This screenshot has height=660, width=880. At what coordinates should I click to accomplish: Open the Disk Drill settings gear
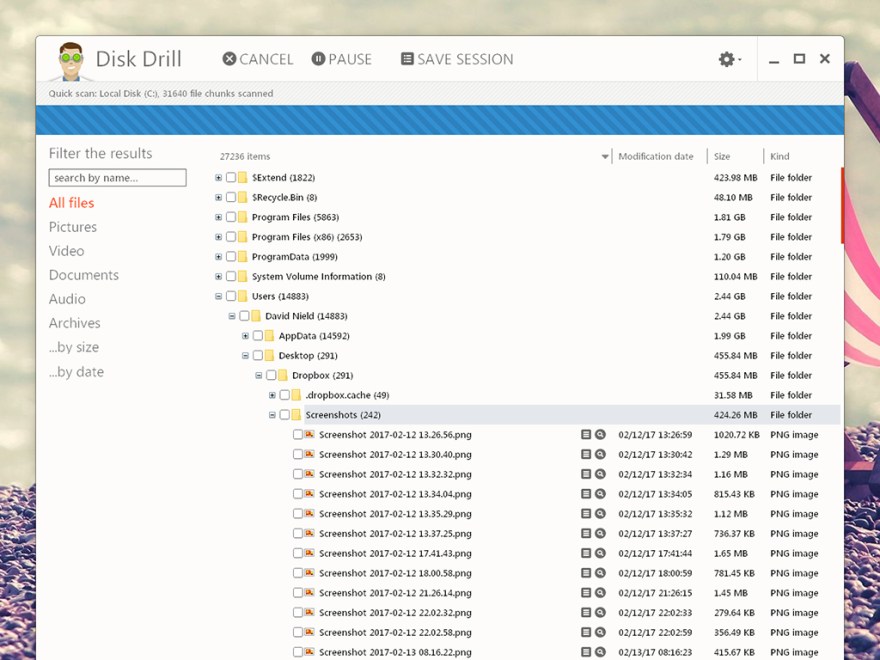point(727,59)
